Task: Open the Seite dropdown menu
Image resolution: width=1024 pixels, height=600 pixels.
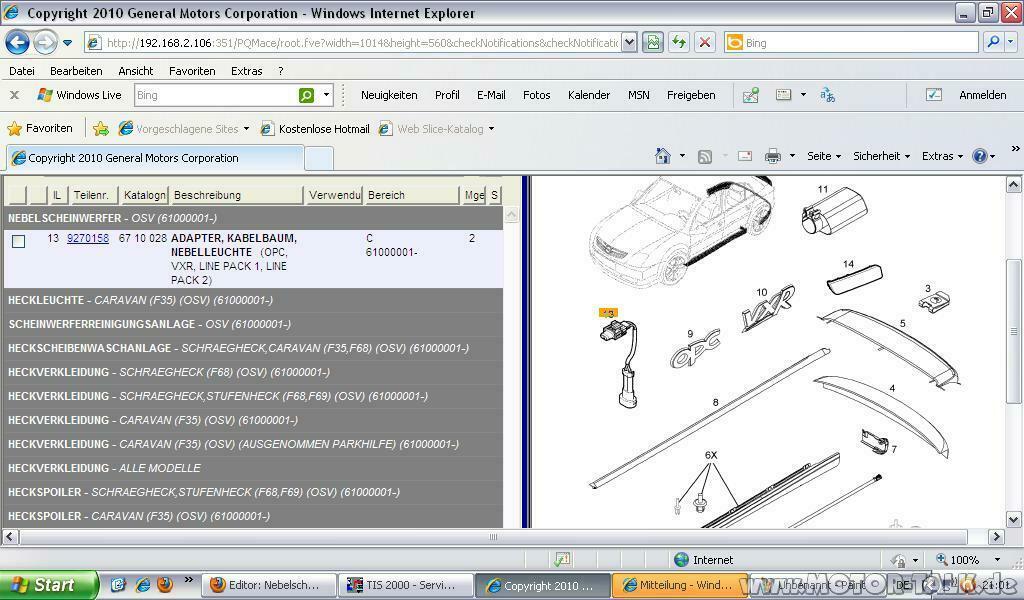Action: tap(824, 156)
